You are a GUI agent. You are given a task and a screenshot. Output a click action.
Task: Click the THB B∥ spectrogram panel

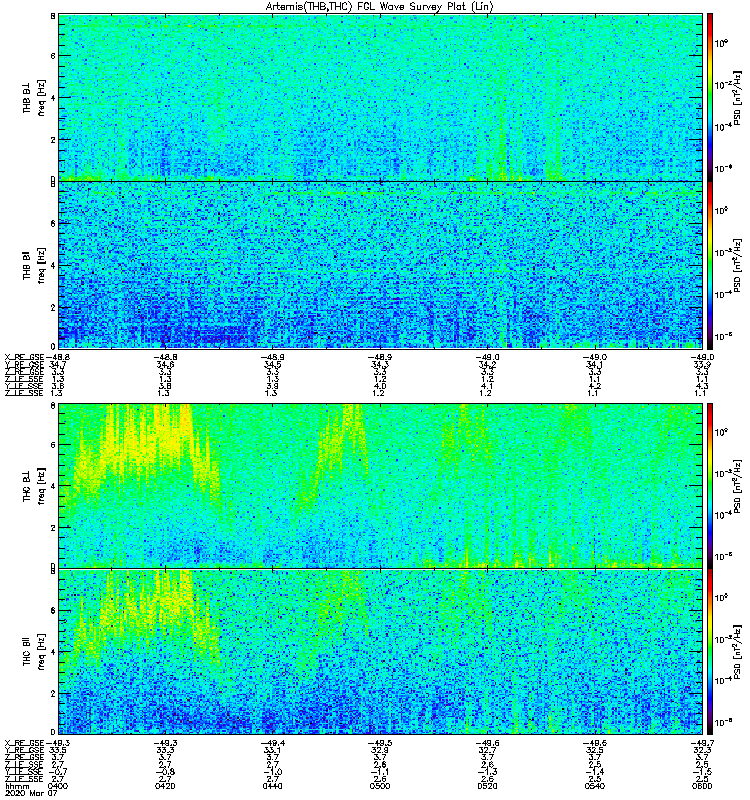pyautogui.click(x=380, y=265)
